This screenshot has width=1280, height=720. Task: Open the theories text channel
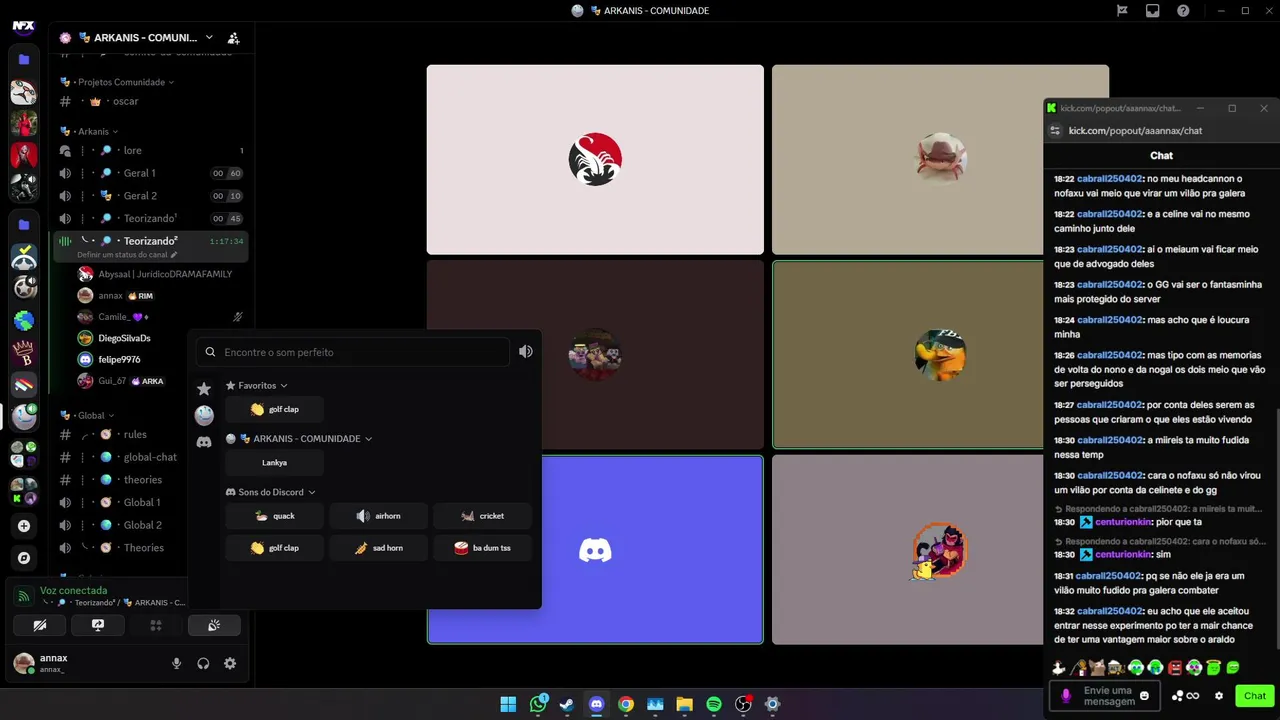pyautogui.click(x=151, y=480)
